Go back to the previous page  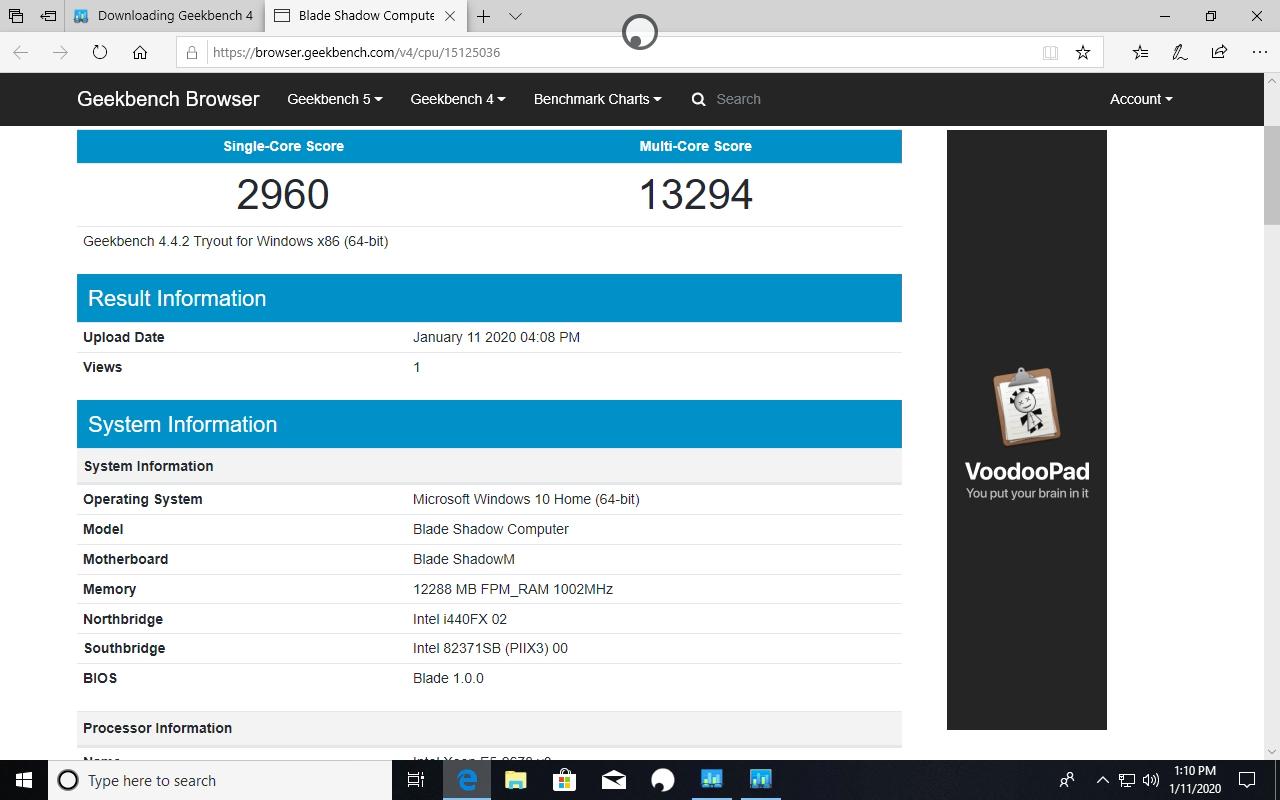21,52
